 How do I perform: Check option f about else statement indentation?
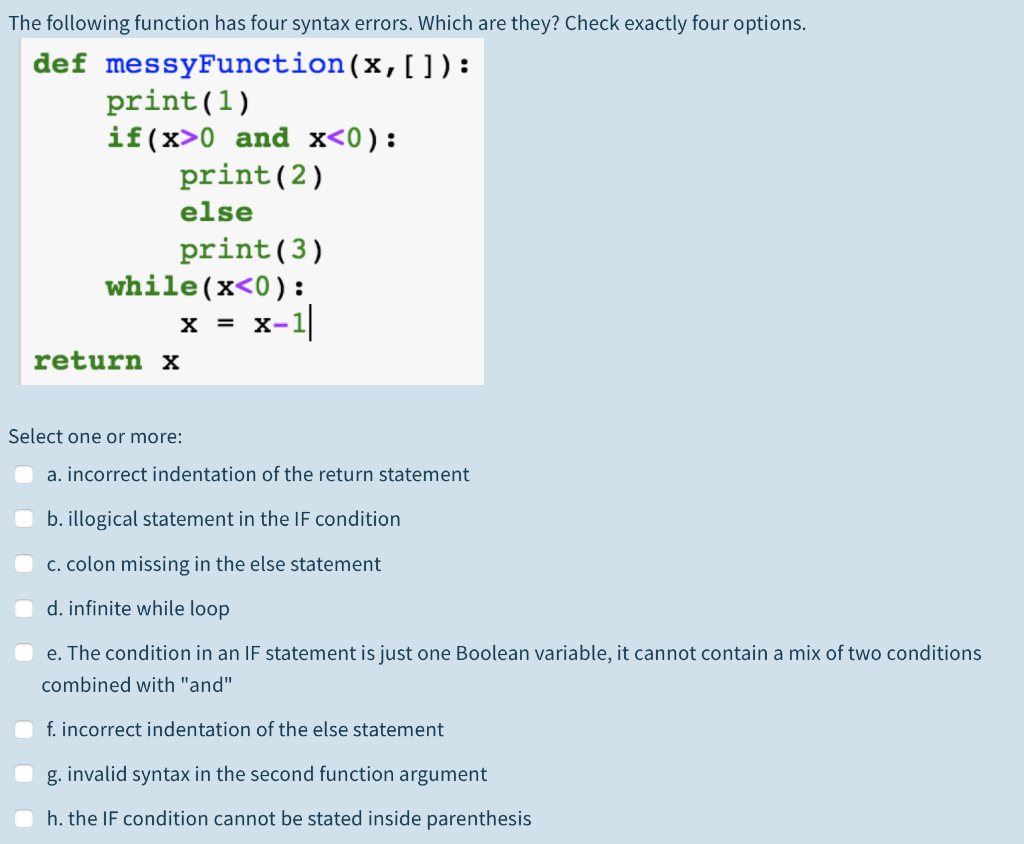click(24, 729)
